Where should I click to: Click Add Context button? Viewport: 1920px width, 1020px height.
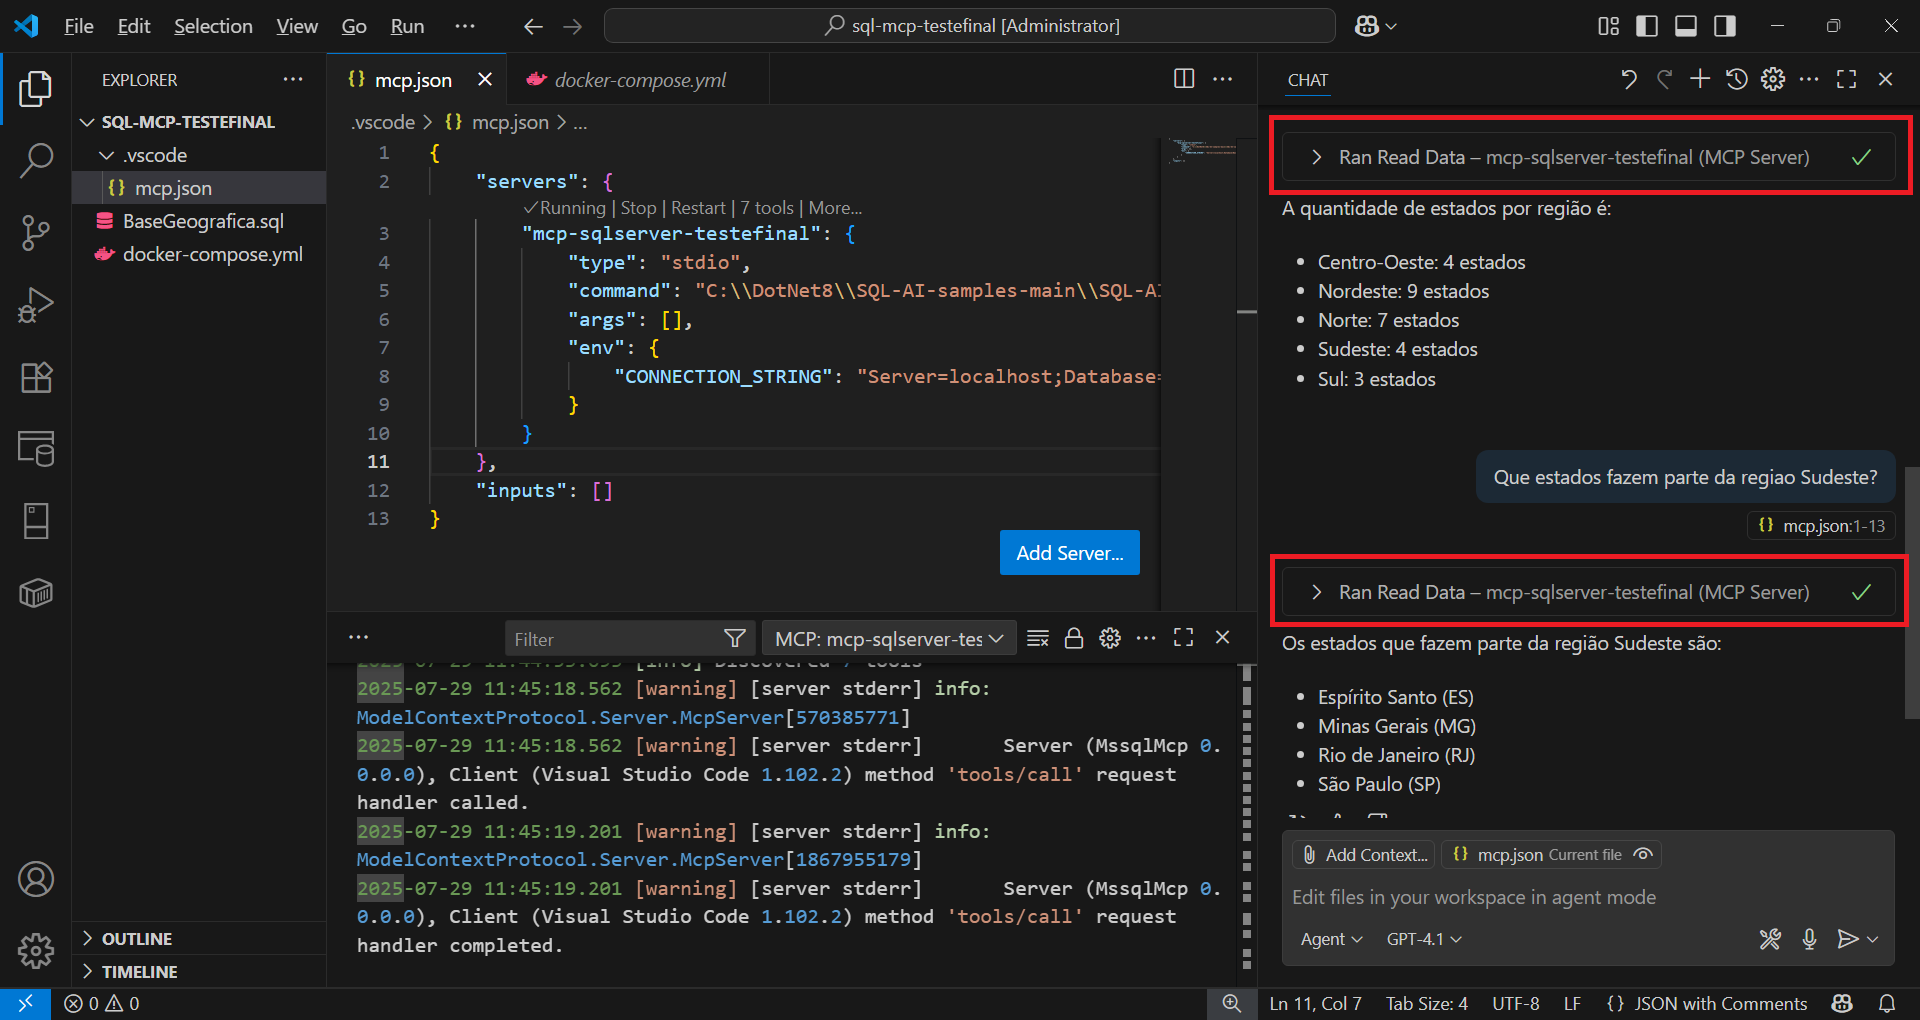point(1365,855)
